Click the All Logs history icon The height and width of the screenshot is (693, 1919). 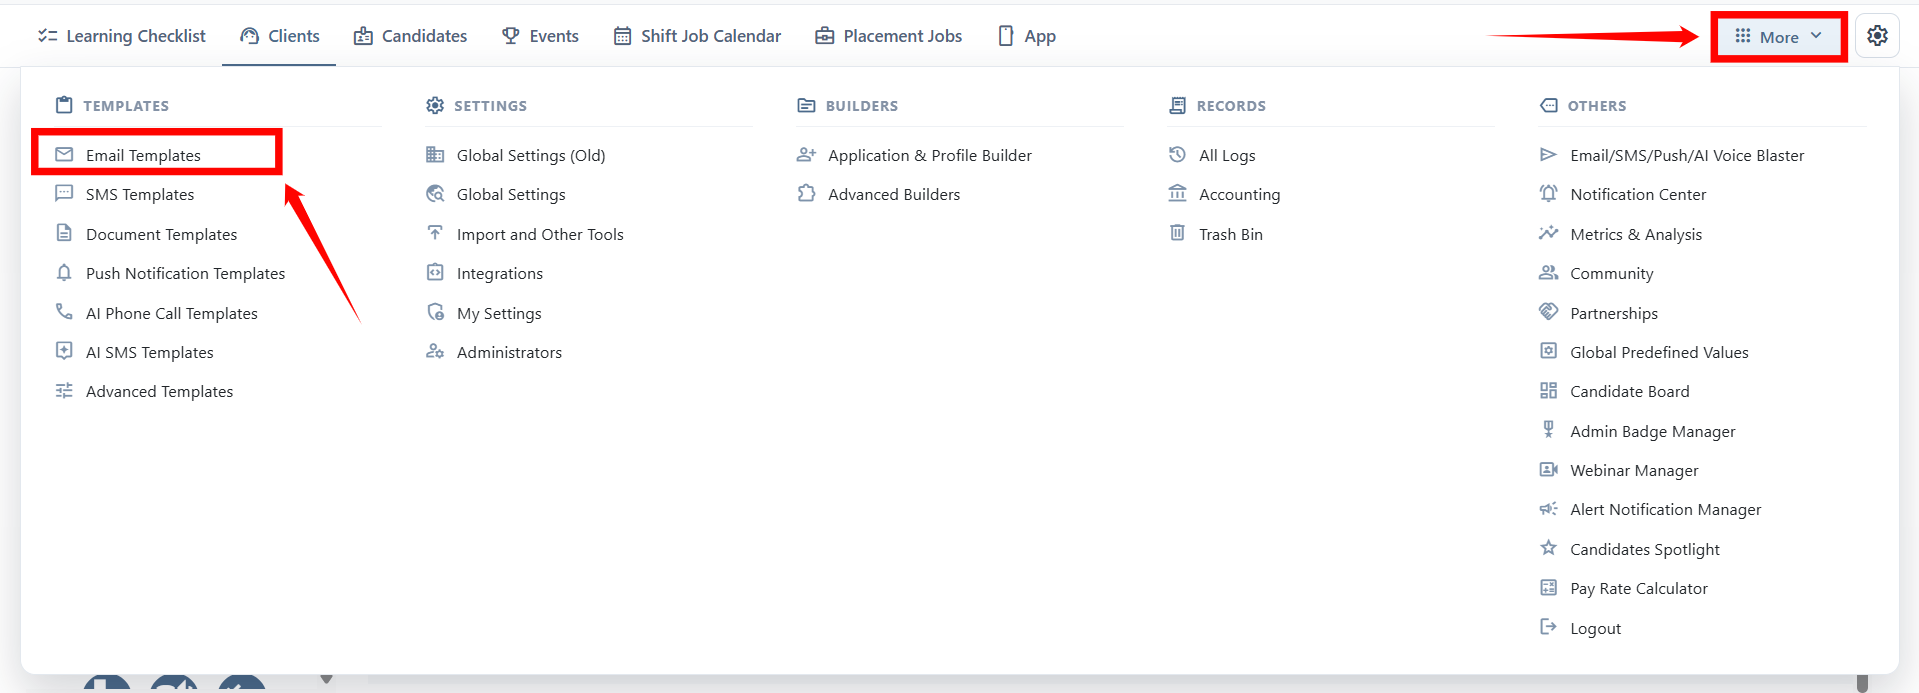(1177, 155)
